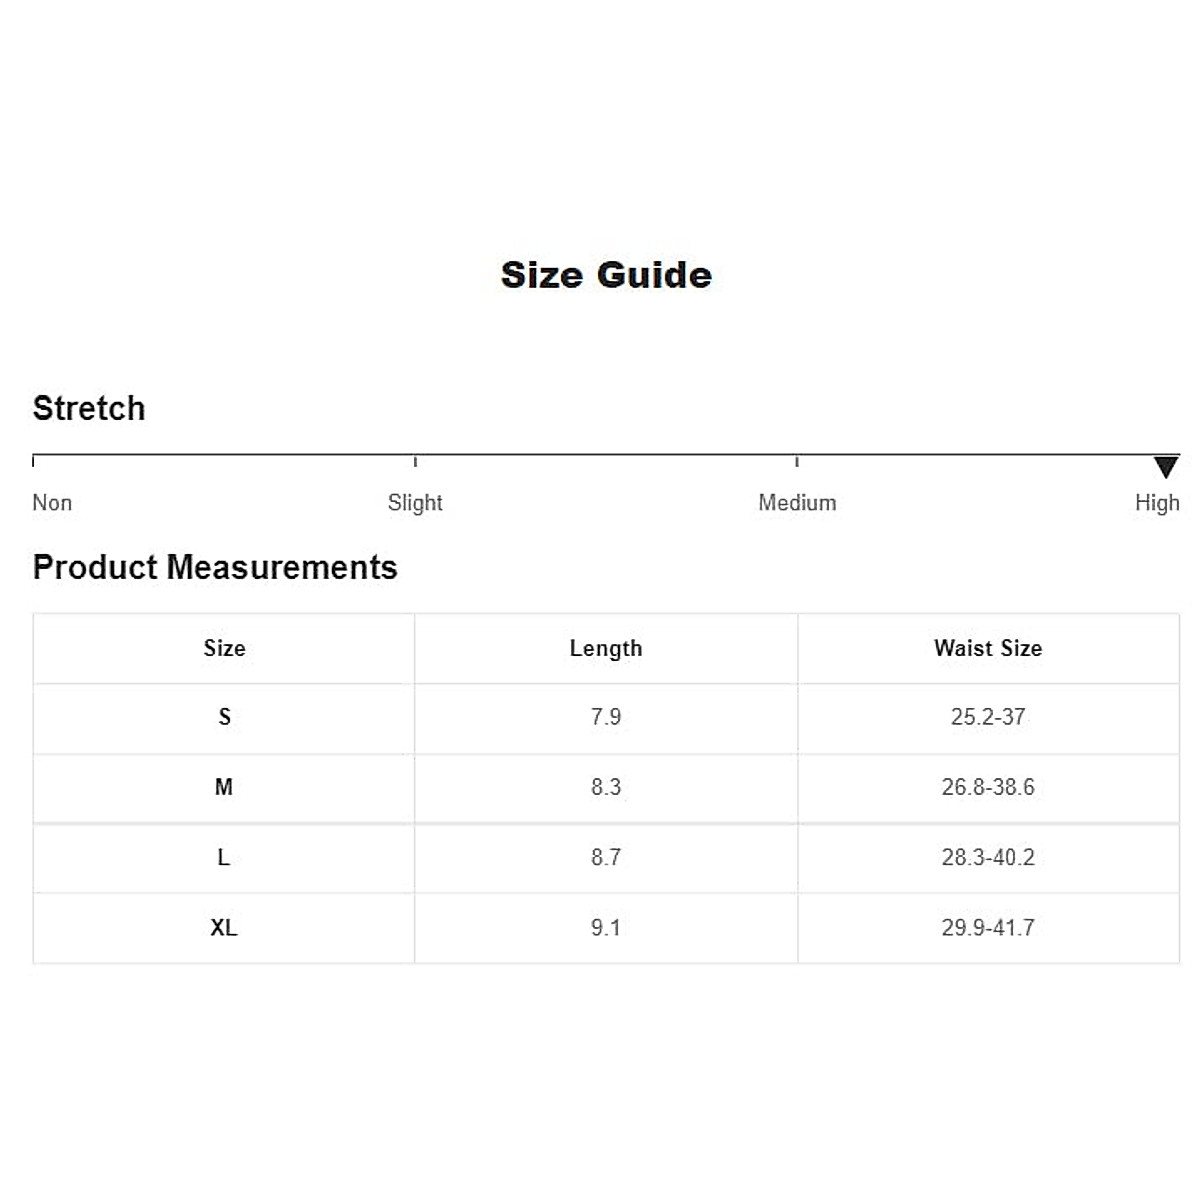Click the Size Guide title
Screen dimensions: 1200x1200
point(606,275)
